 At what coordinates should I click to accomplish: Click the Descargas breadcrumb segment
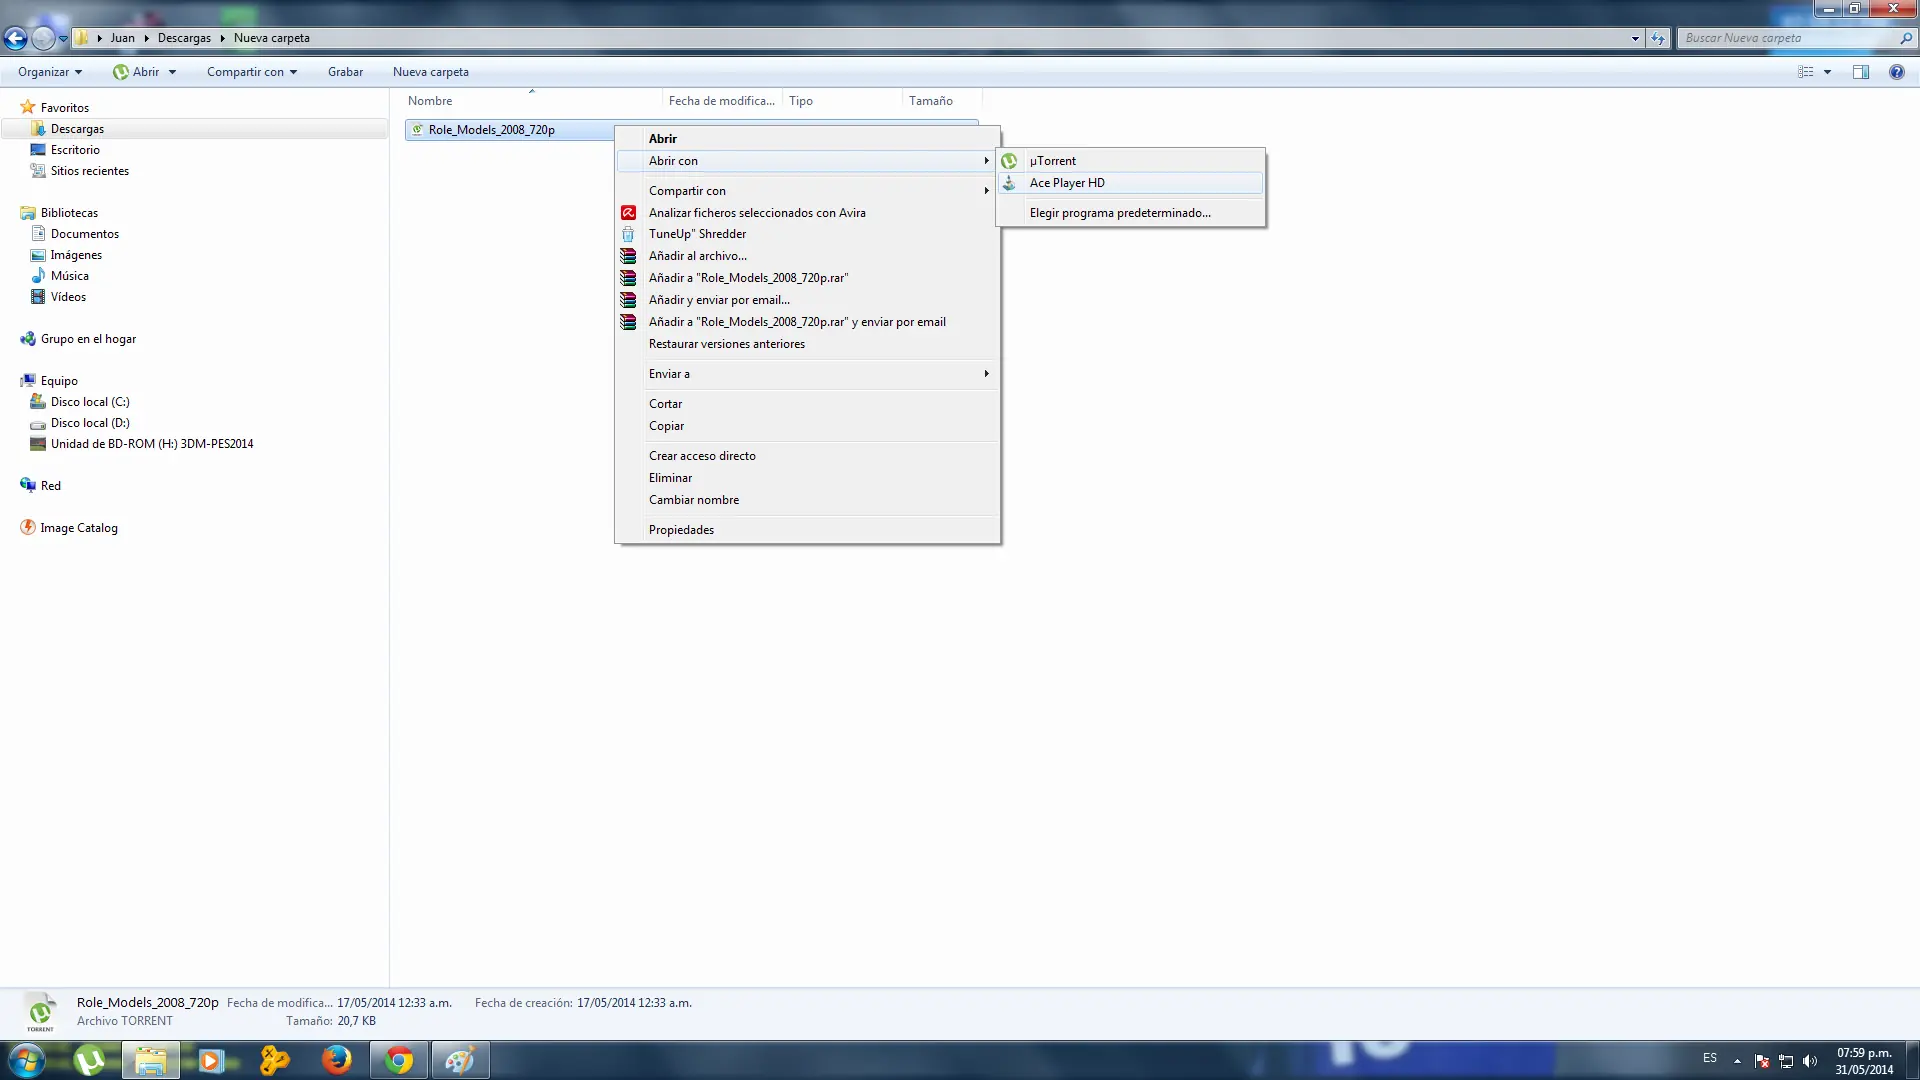[184, 38]
